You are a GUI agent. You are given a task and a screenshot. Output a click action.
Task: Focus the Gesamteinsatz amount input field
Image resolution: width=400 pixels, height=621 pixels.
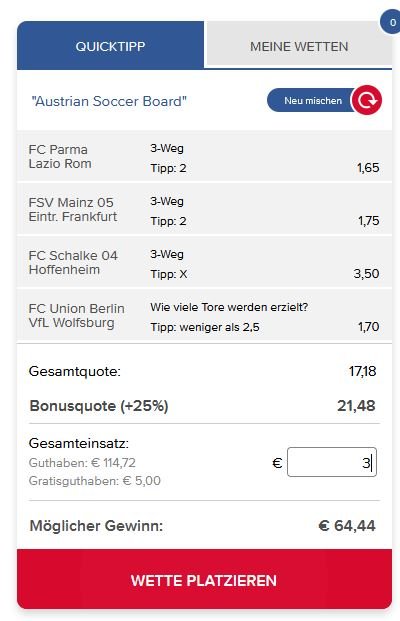pyautogui.click(x=332, y=462)
